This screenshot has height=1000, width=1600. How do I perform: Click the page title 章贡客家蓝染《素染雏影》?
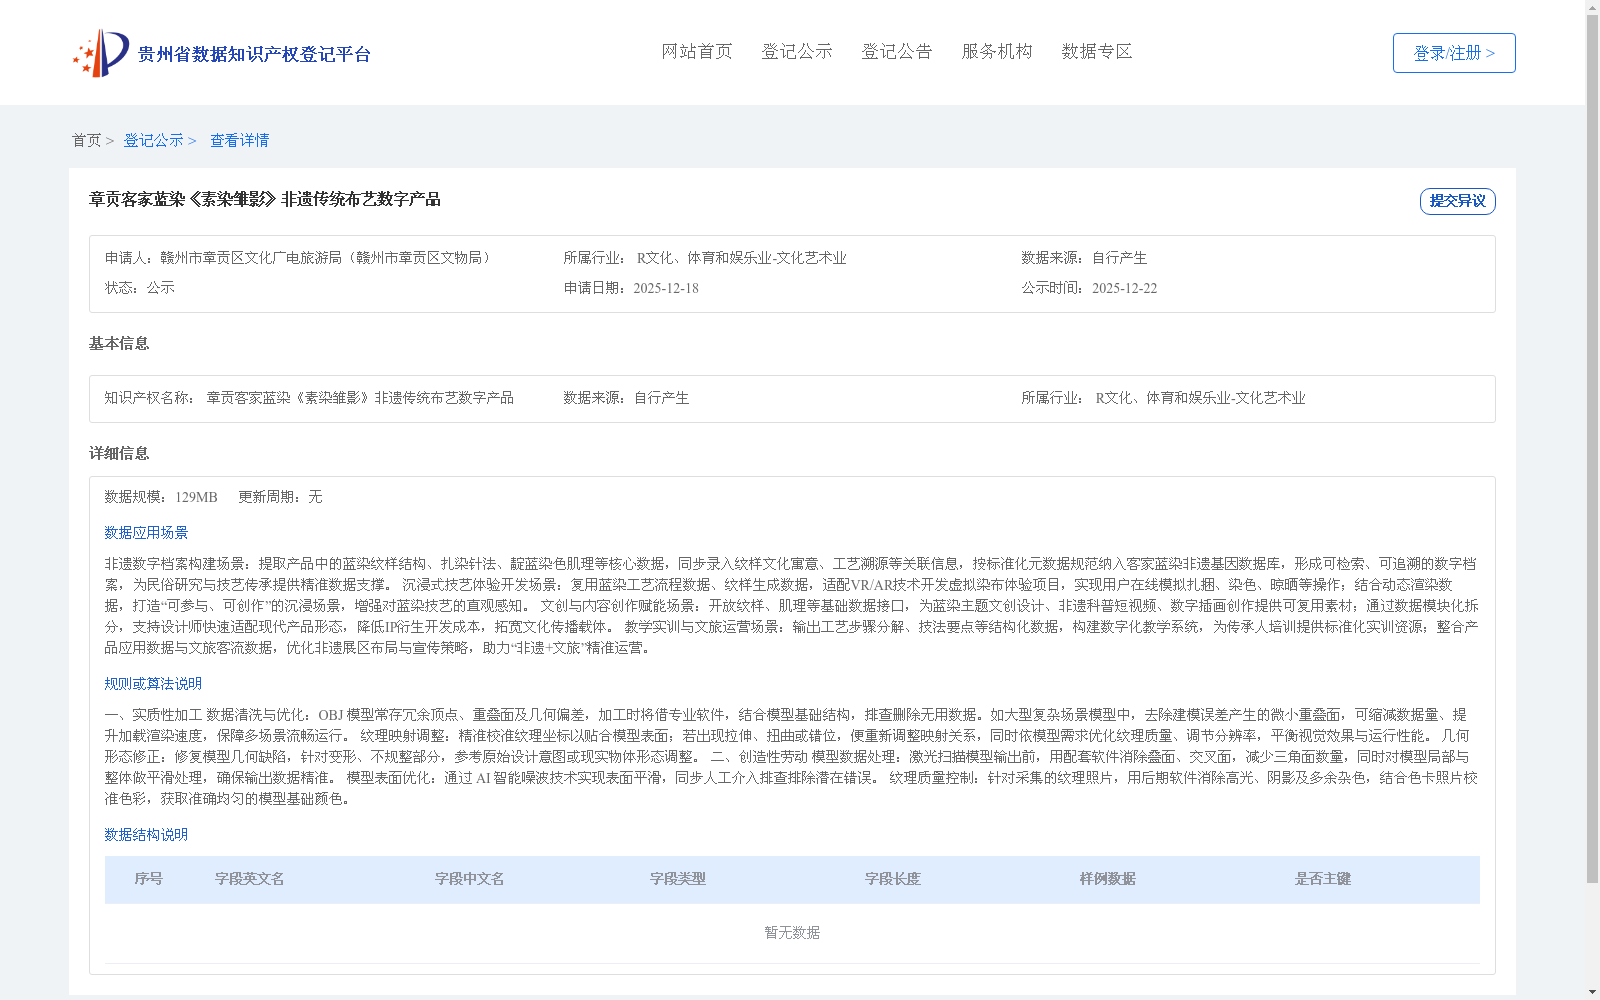[x=265, y=199]
